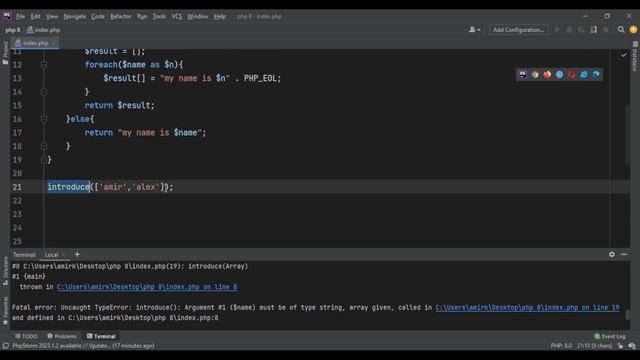Viewport: 640px width, 360px height.
Task: Open in PhpStorm built-in preview icon
Action: pyautogui.click(x=523, y=74)
